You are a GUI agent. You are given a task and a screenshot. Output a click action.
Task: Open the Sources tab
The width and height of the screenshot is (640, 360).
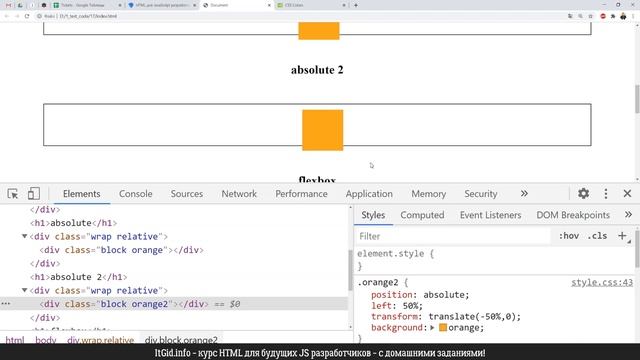point(187,194)
